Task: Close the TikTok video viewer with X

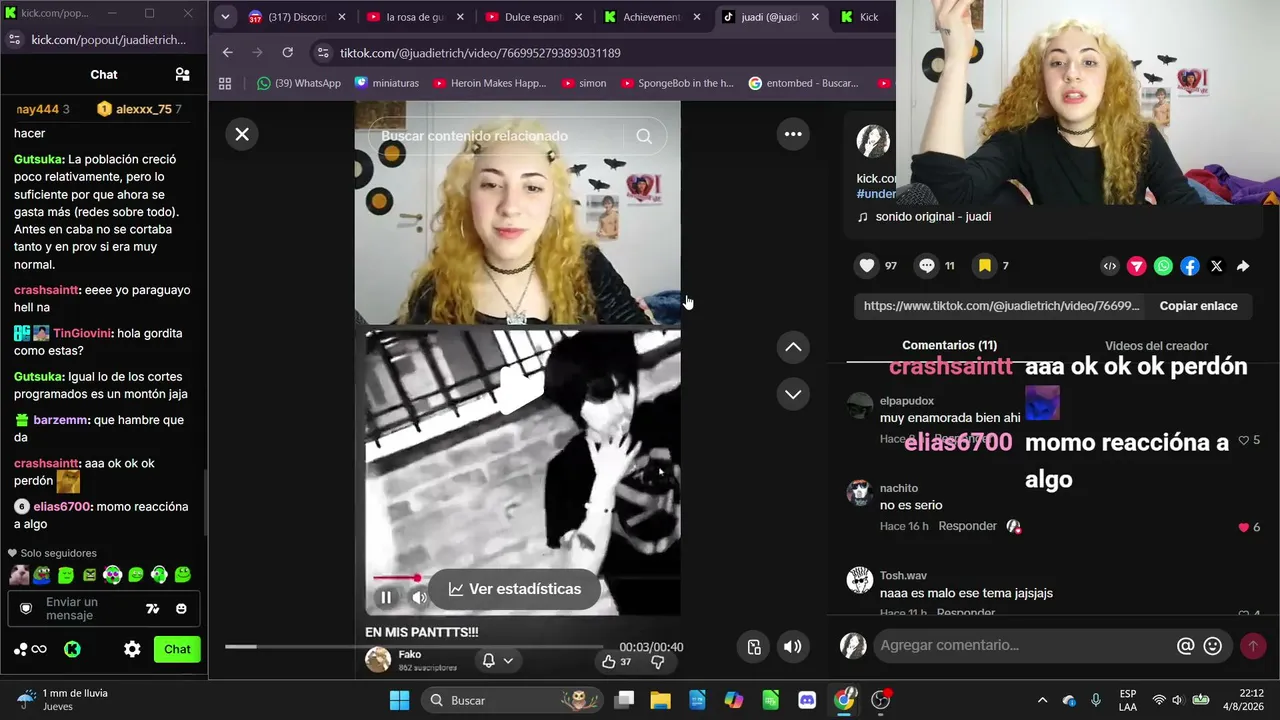Action: (x=242, y=134)
